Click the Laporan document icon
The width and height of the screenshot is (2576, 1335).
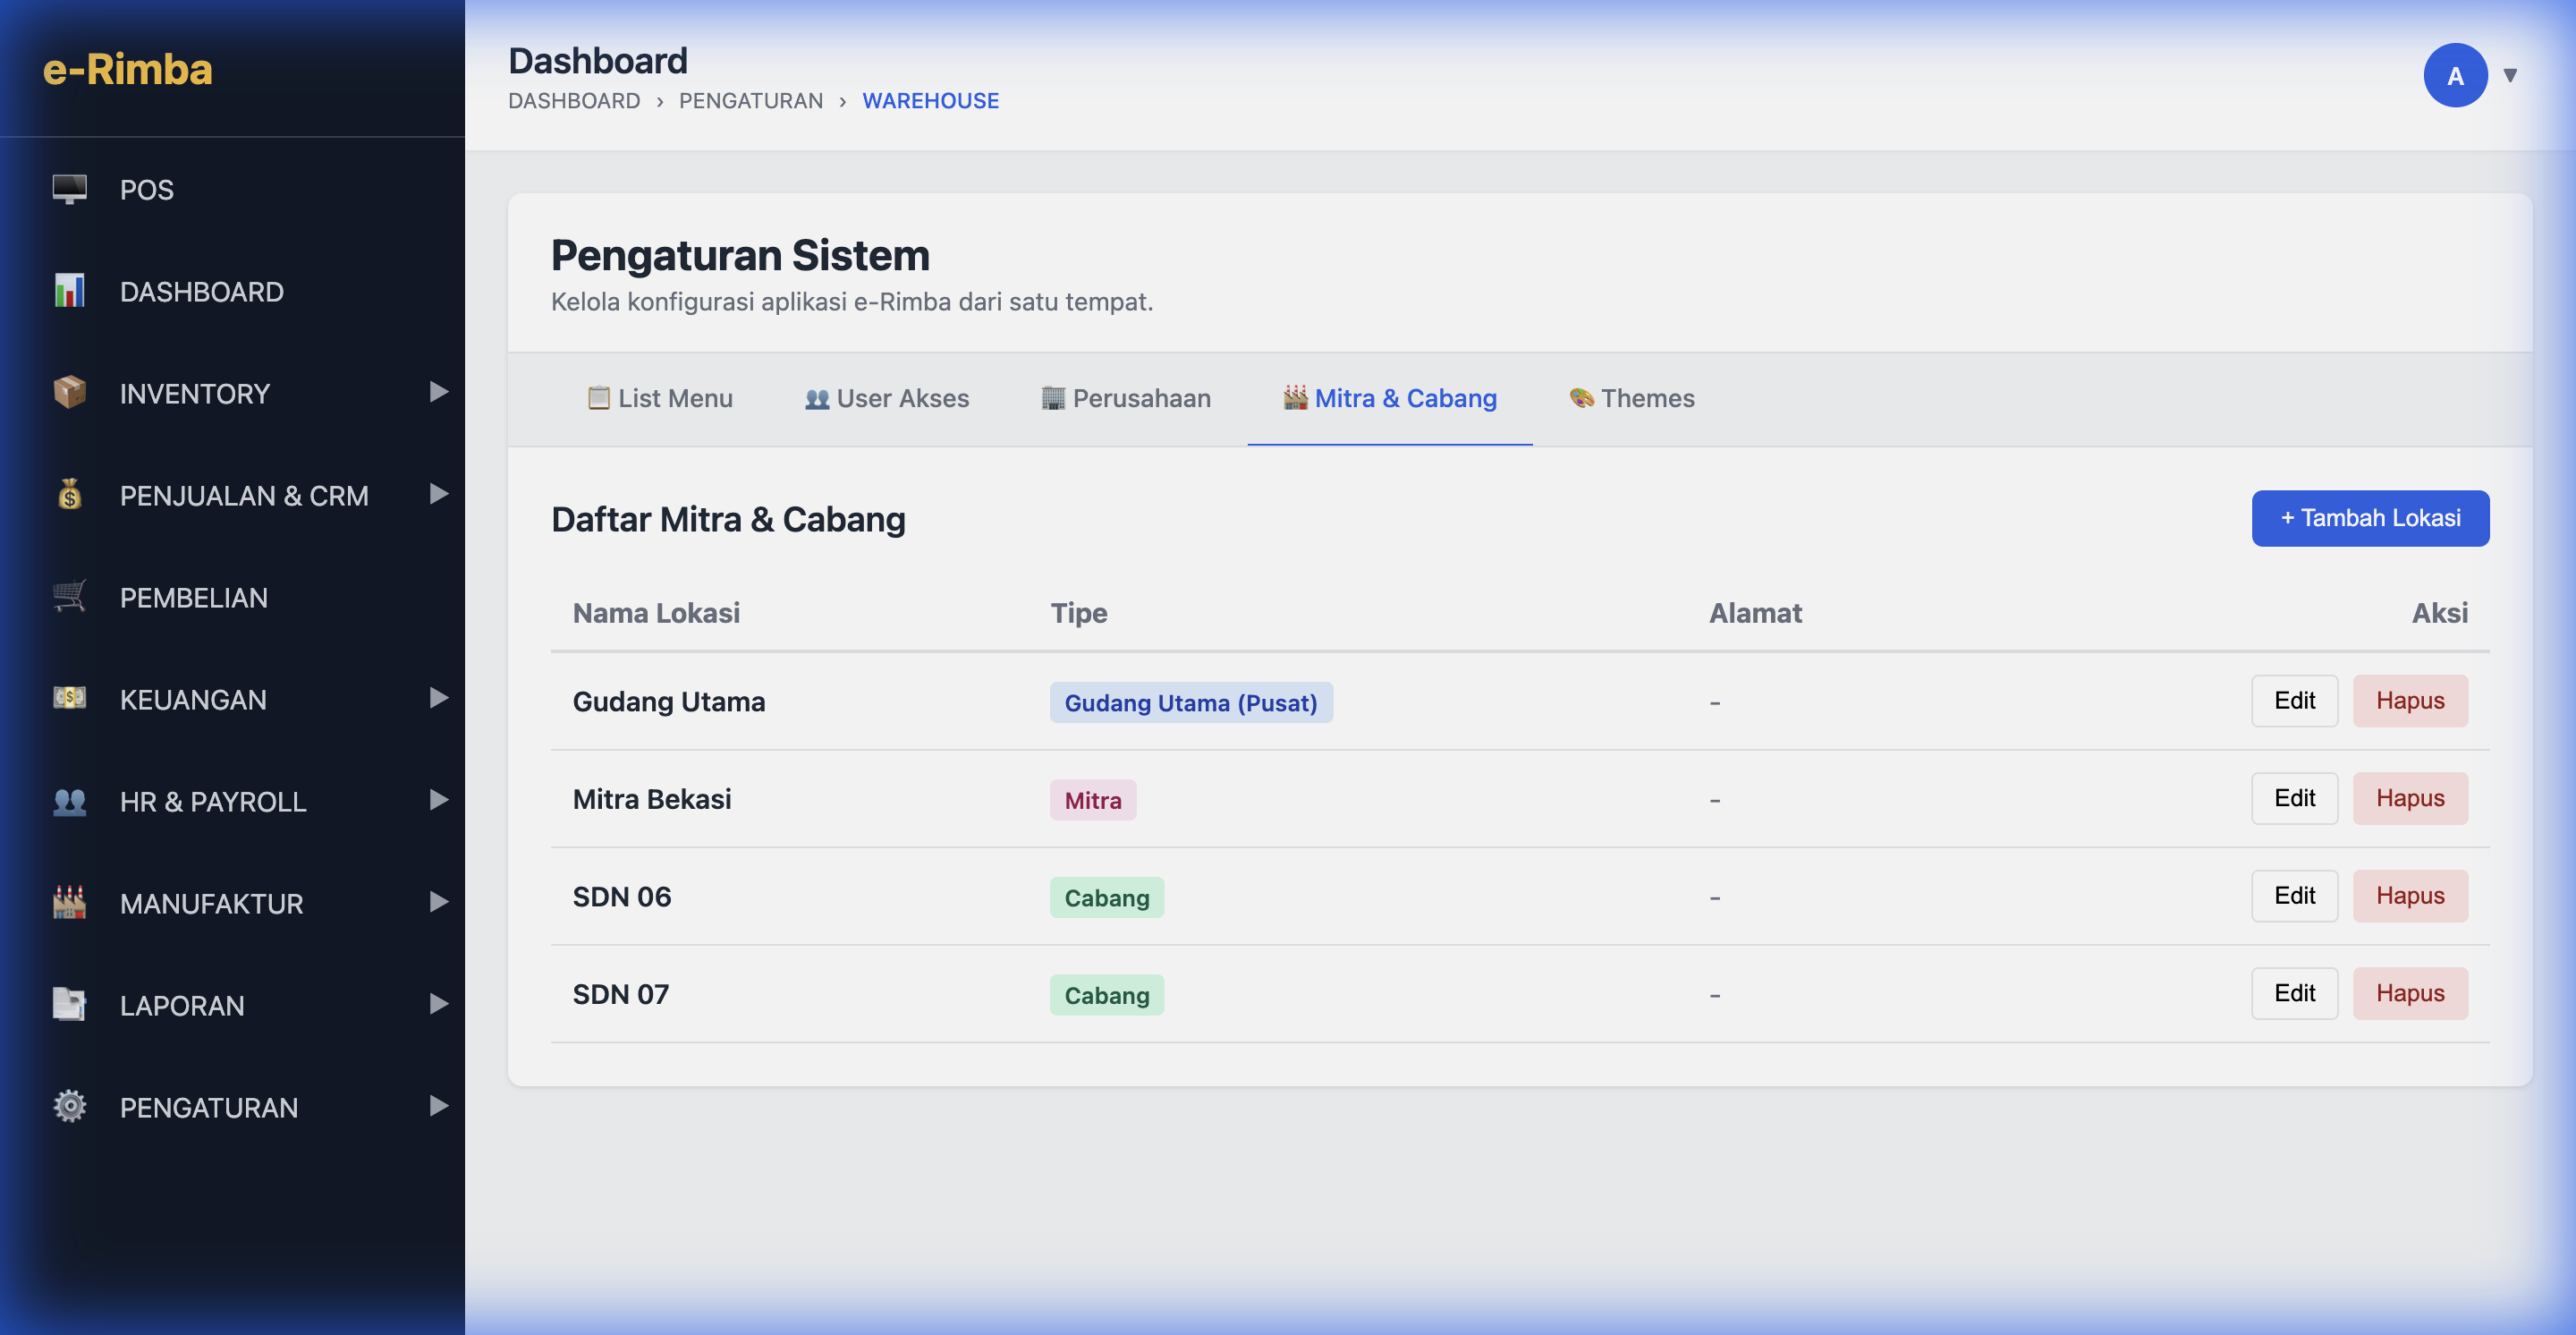(x=69, y=1004)
